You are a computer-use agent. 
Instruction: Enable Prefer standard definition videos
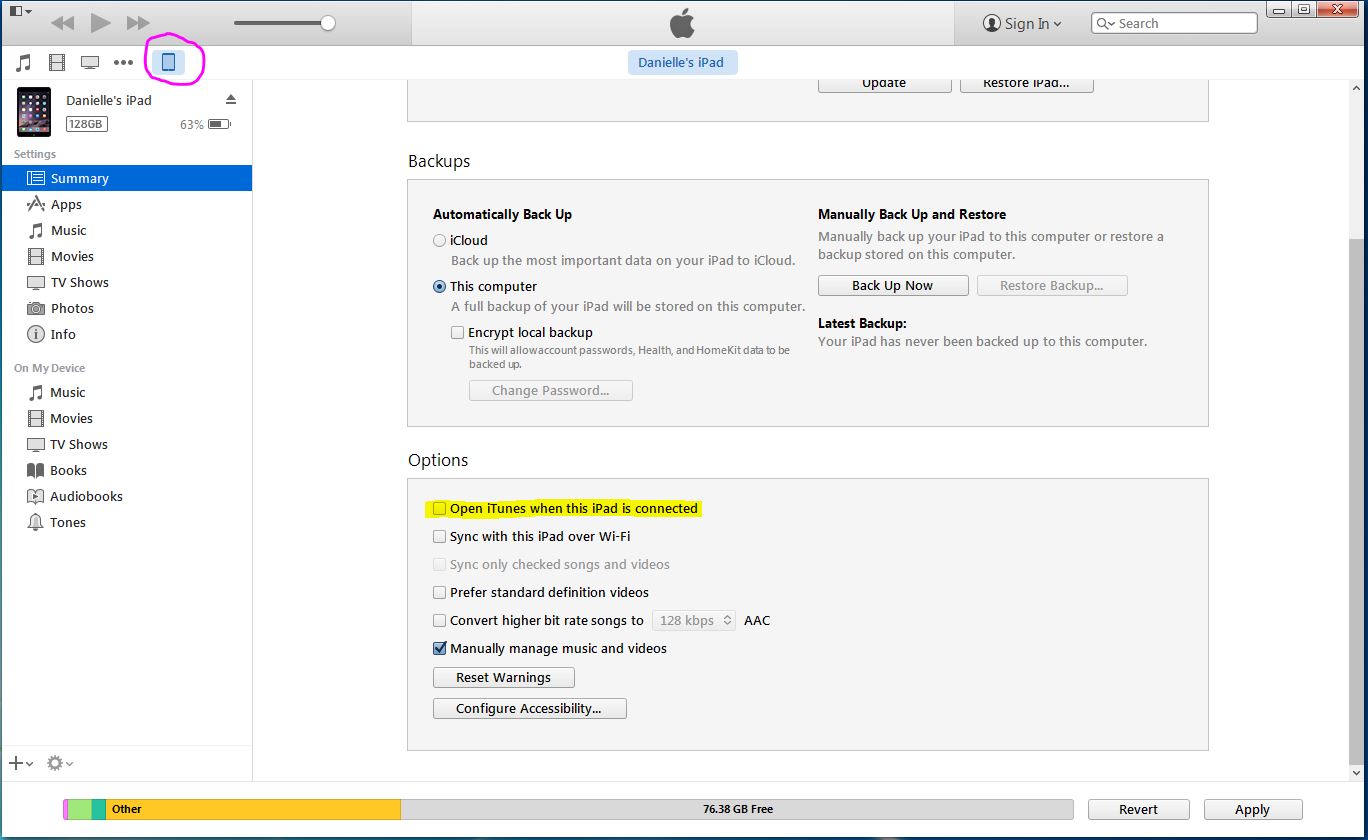439,592
